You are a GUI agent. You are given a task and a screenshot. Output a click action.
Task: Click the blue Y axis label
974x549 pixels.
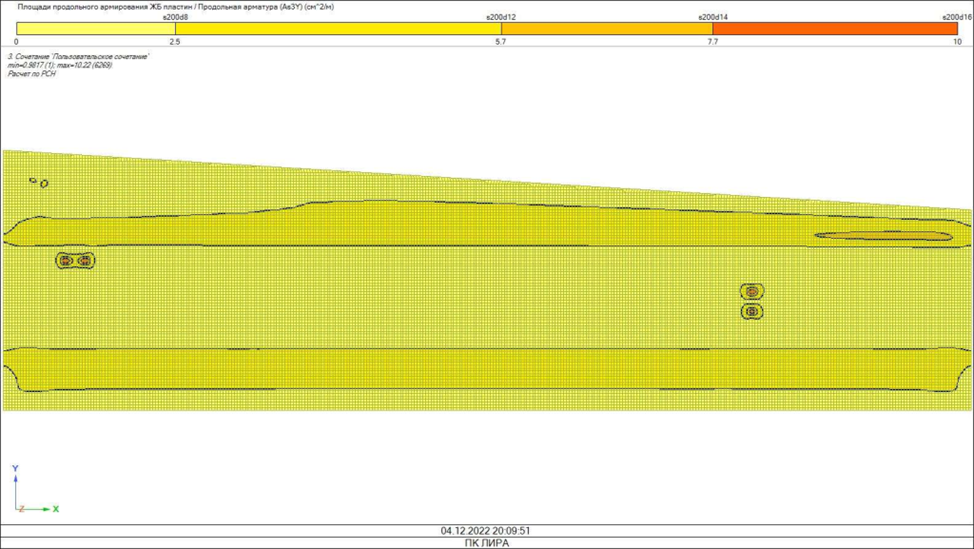15,468
